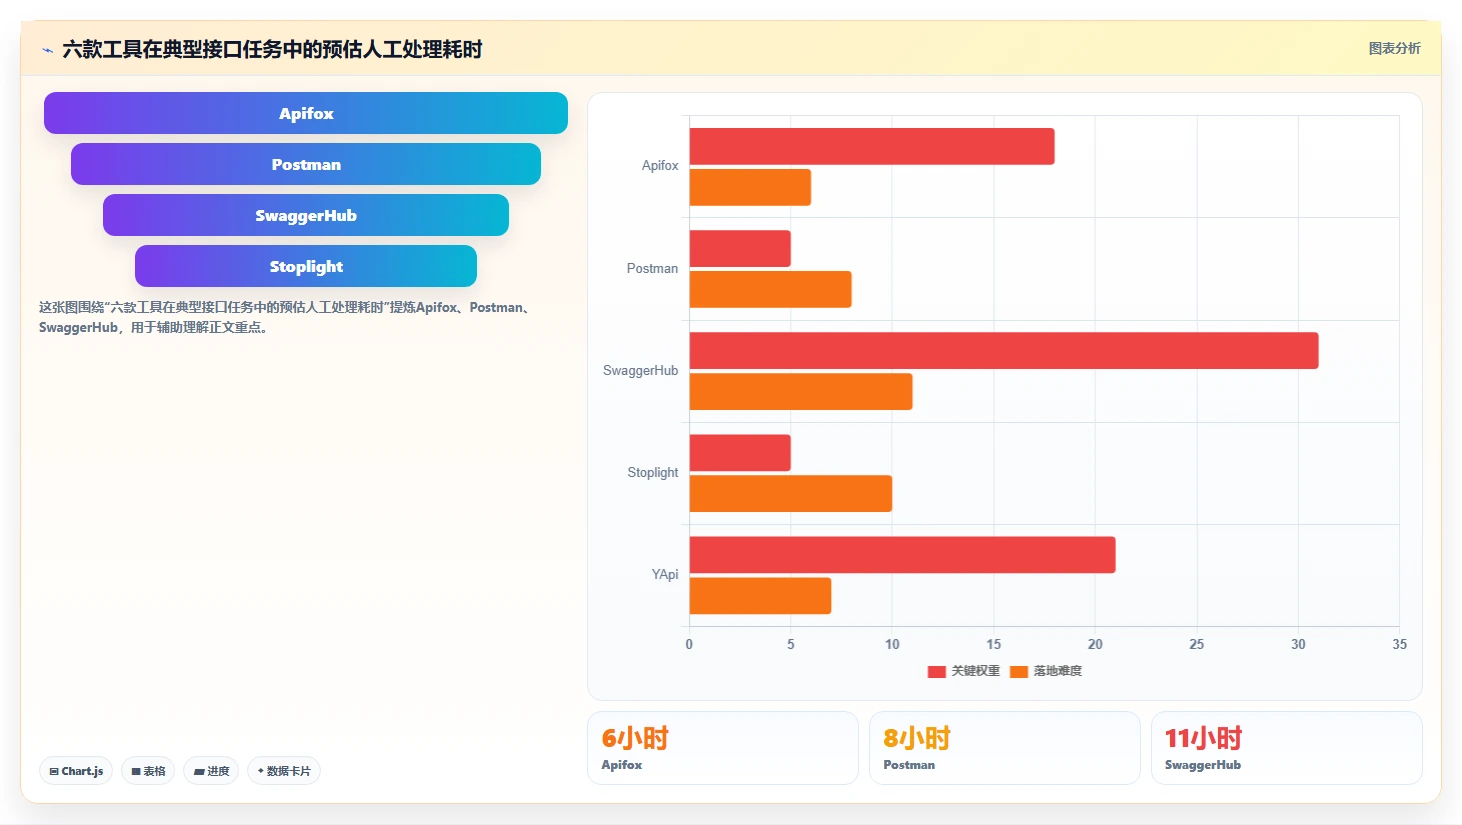Screen dimensions: 1462x825
Task: Click the 进度 tag chip
Action: [211, 771]
